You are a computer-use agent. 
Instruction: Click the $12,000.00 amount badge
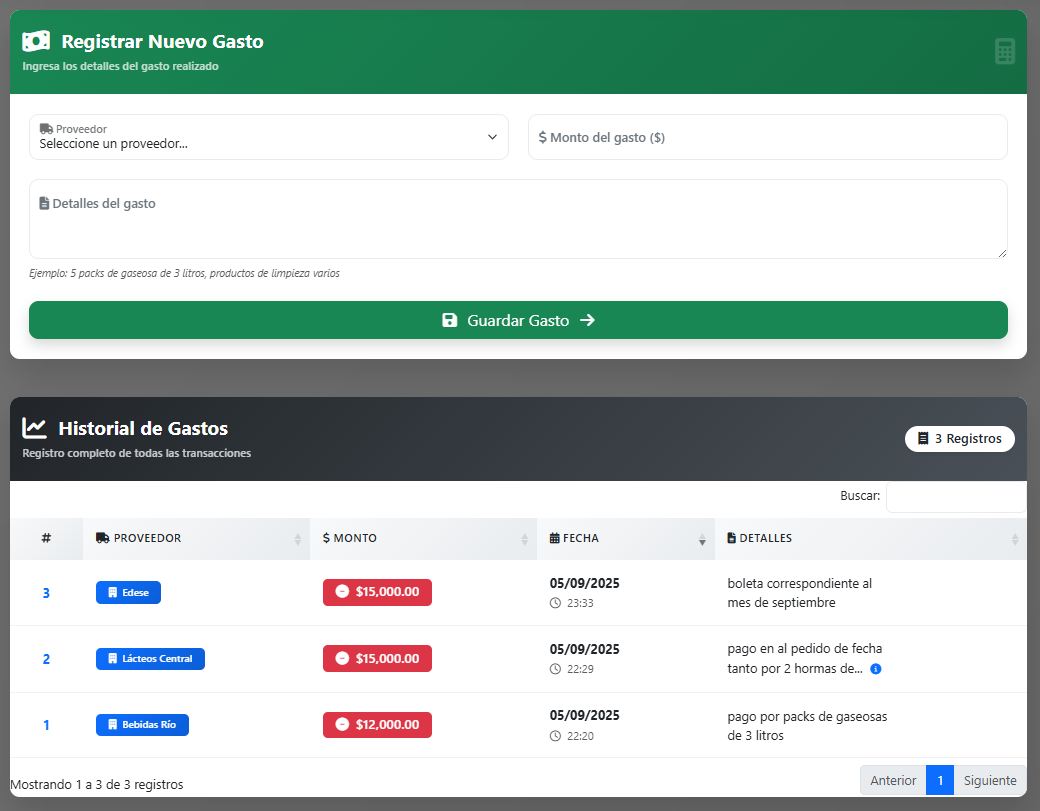point(377,725)
